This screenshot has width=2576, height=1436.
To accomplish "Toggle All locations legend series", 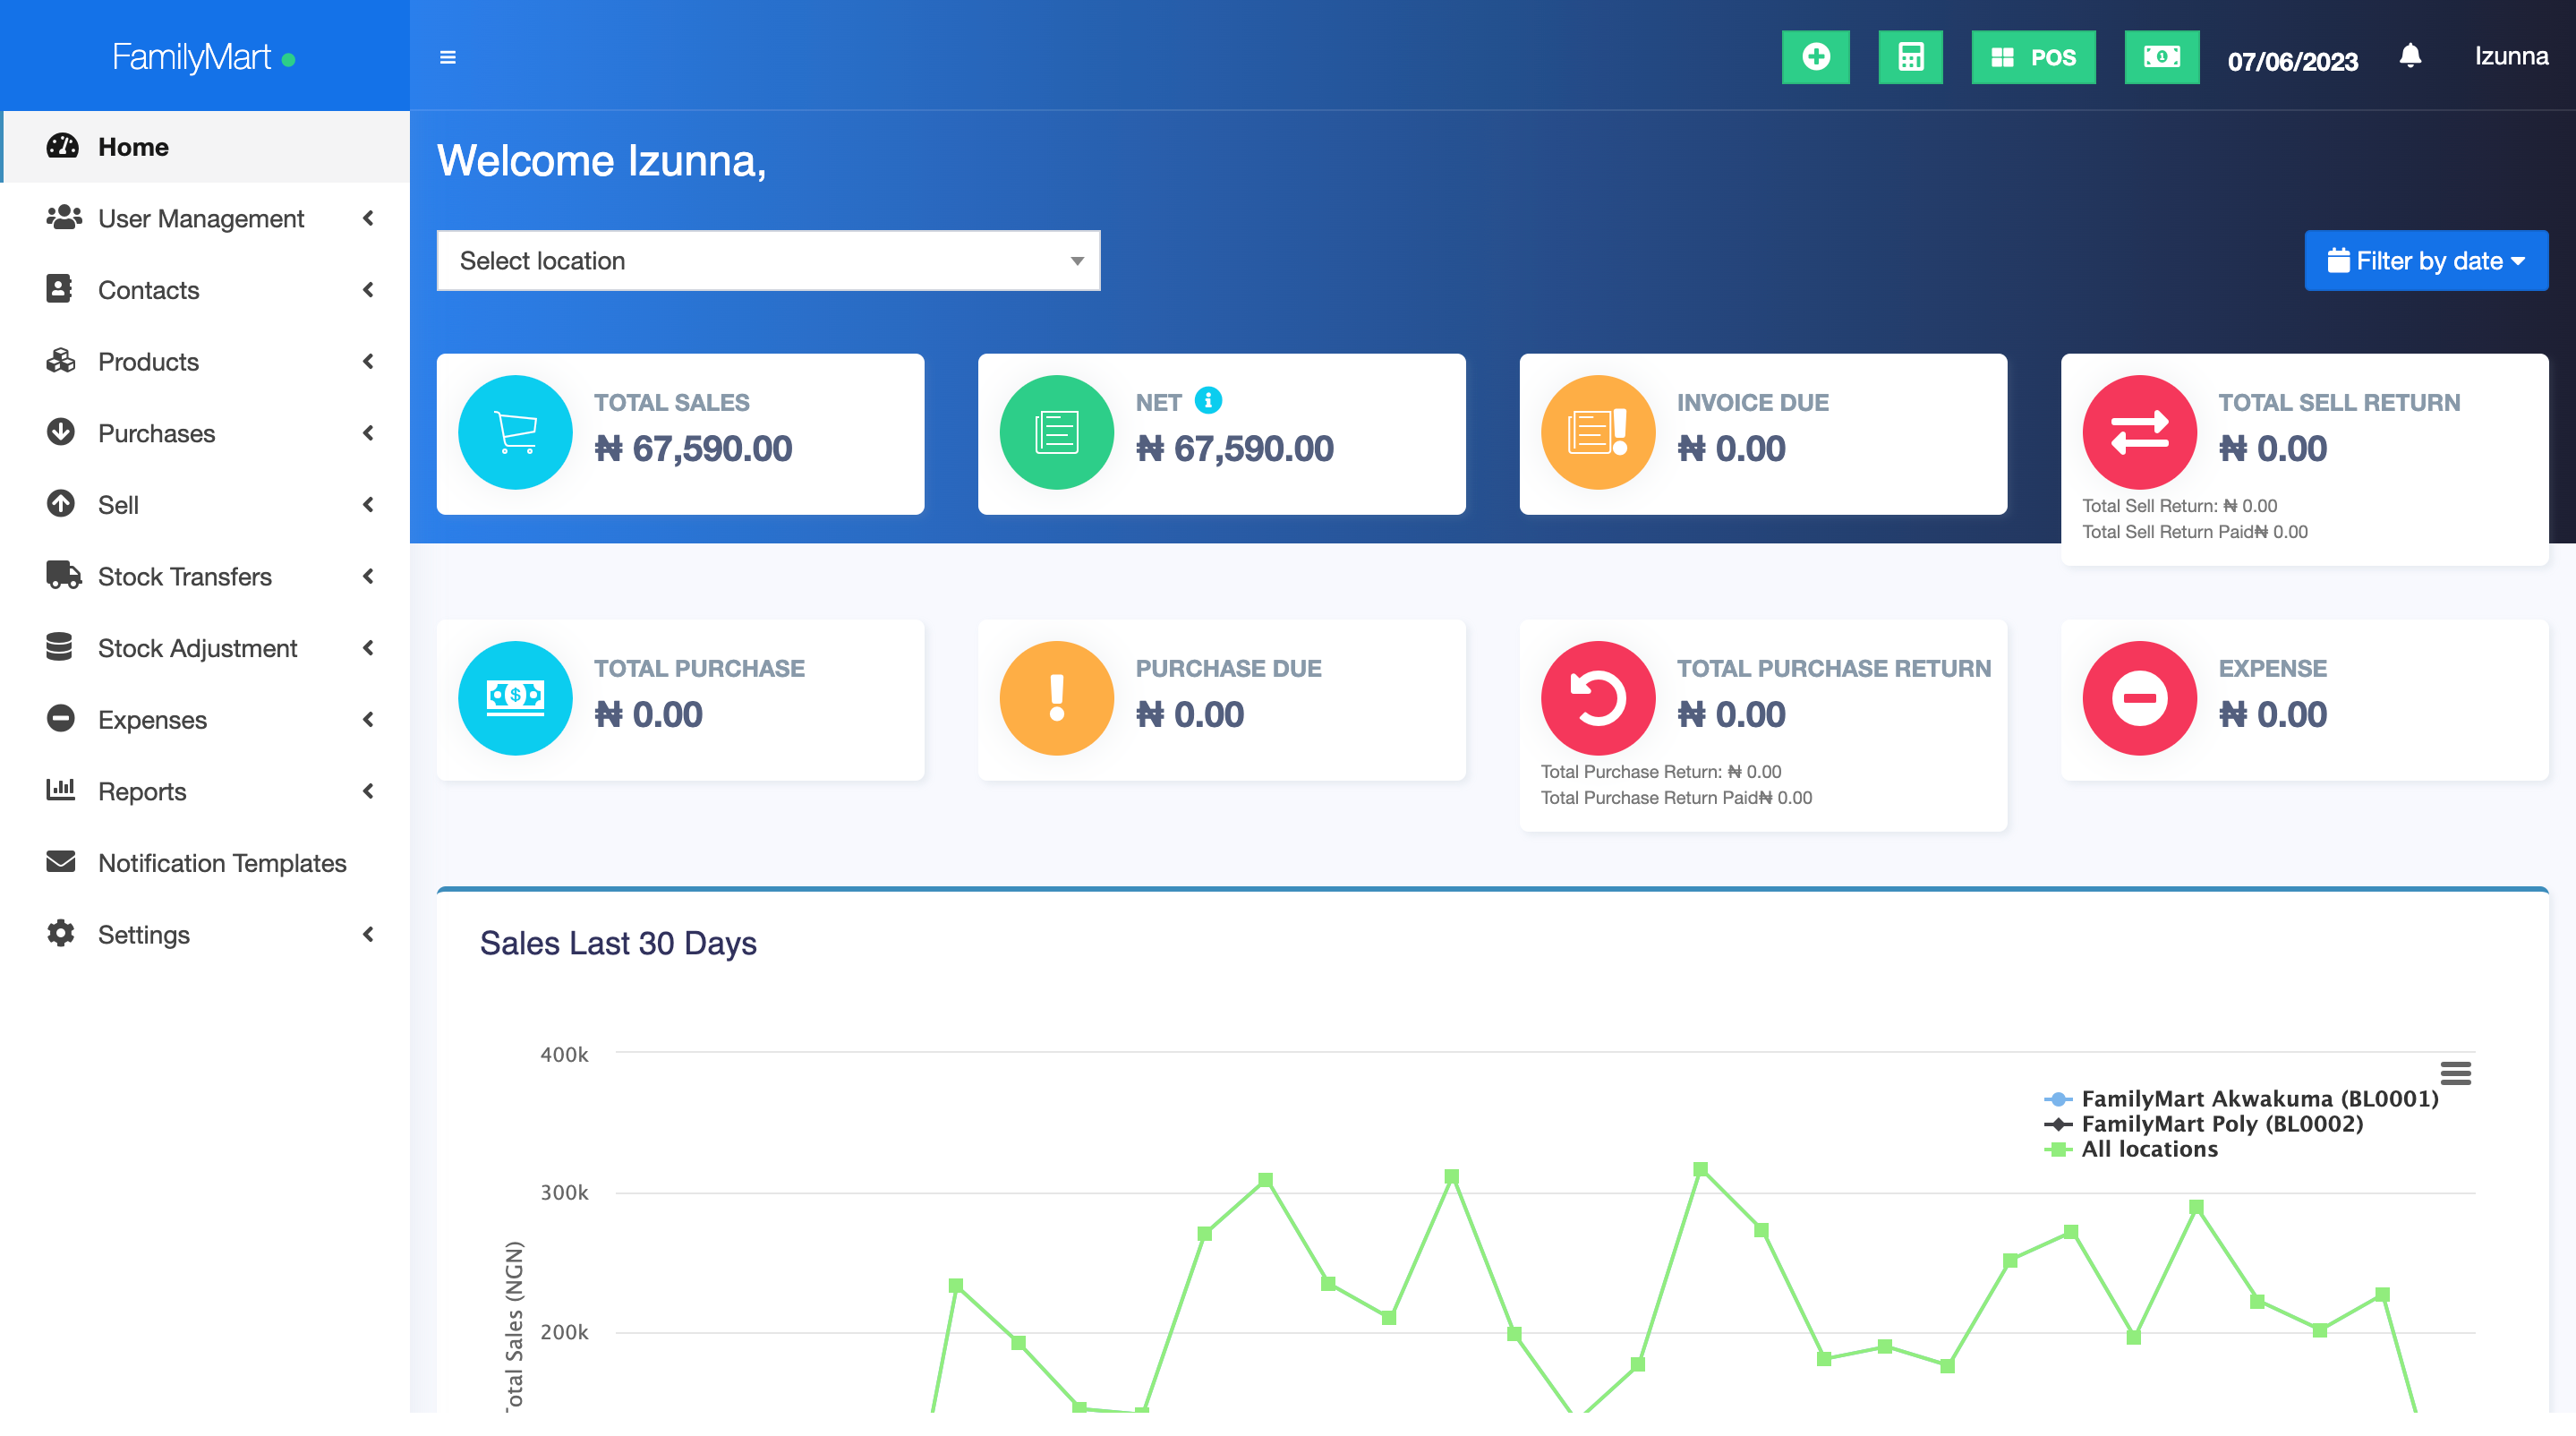I will tap(2131, 1150).
